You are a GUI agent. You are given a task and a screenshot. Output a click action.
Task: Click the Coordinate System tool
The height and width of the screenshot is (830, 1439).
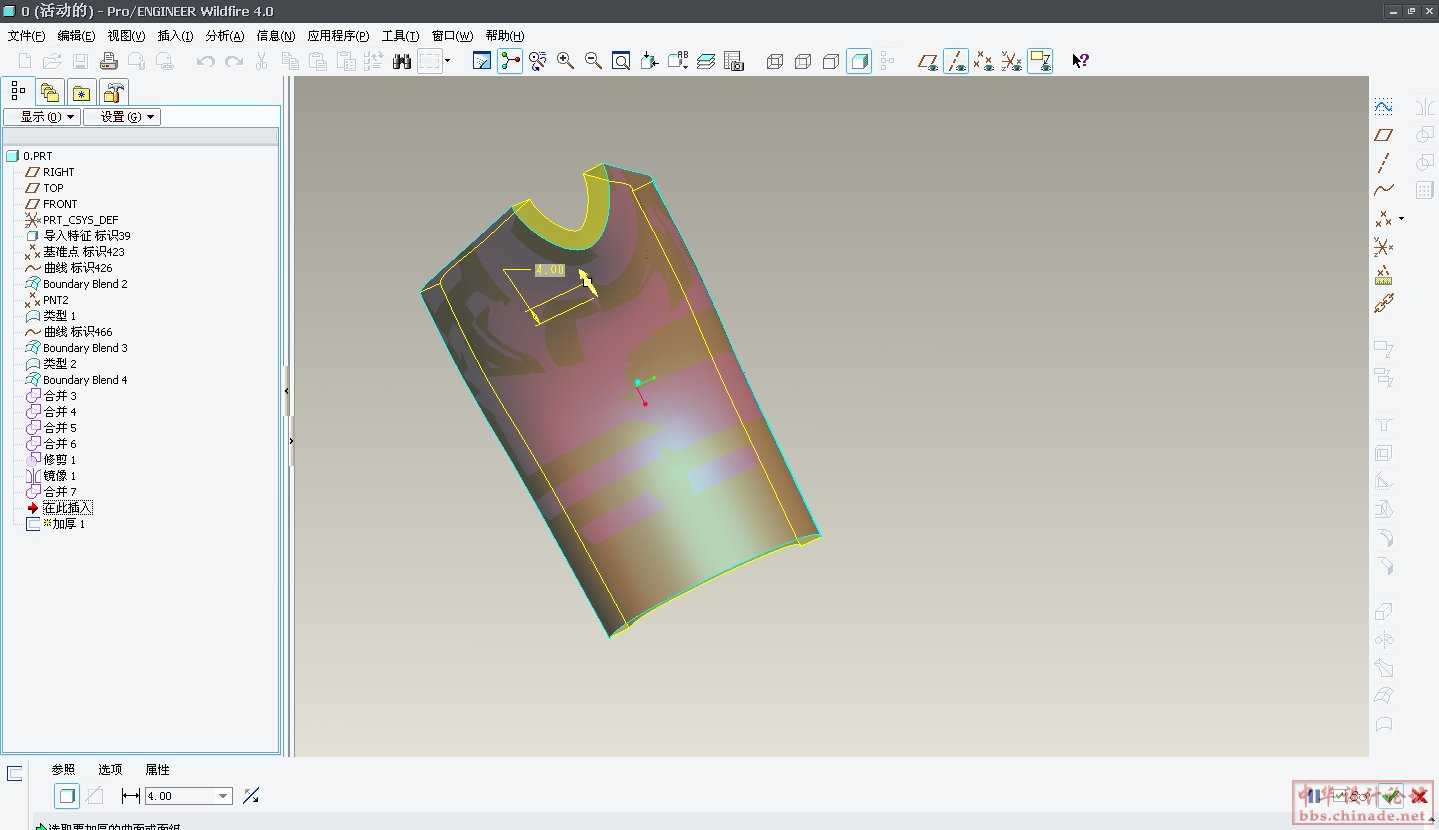click(x=1384, y=246)
